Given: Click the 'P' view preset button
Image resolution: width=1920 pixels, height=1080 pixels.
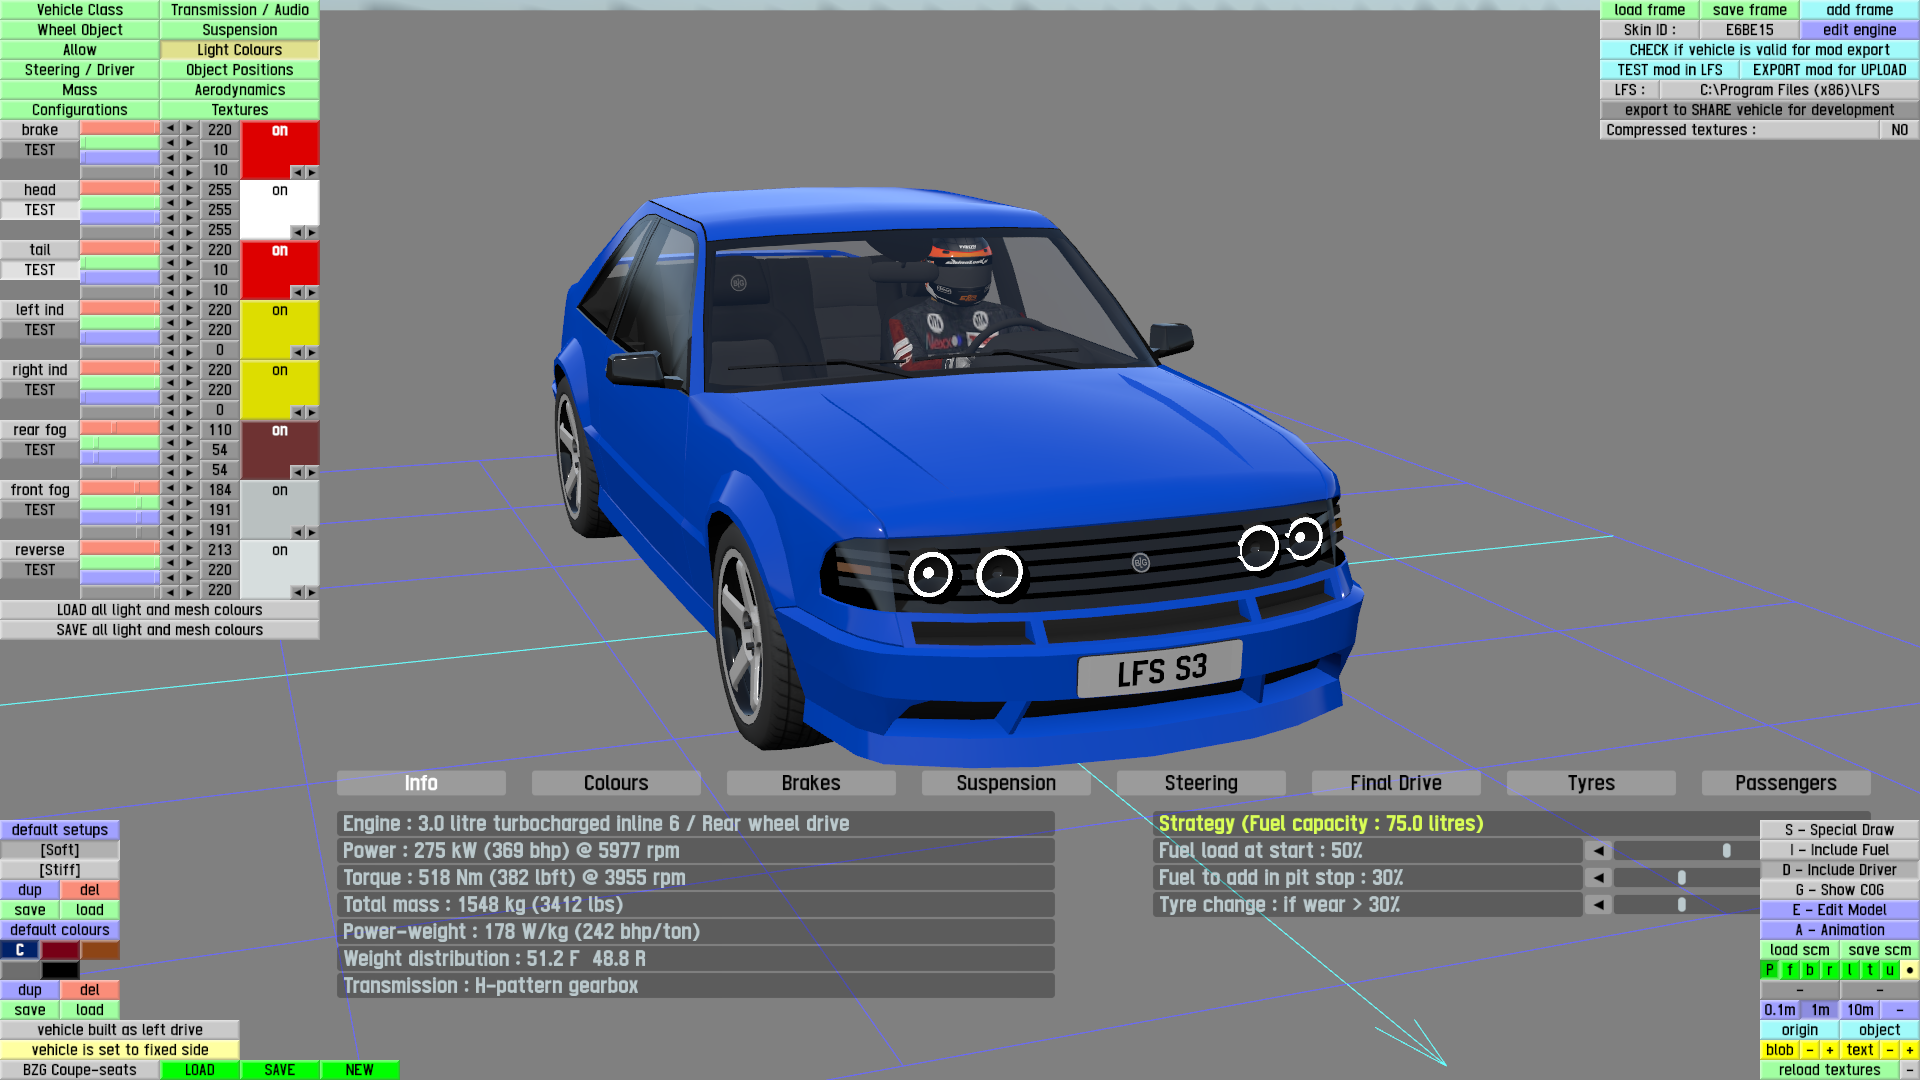Looking at the screenshot, I should [1770, 970].
